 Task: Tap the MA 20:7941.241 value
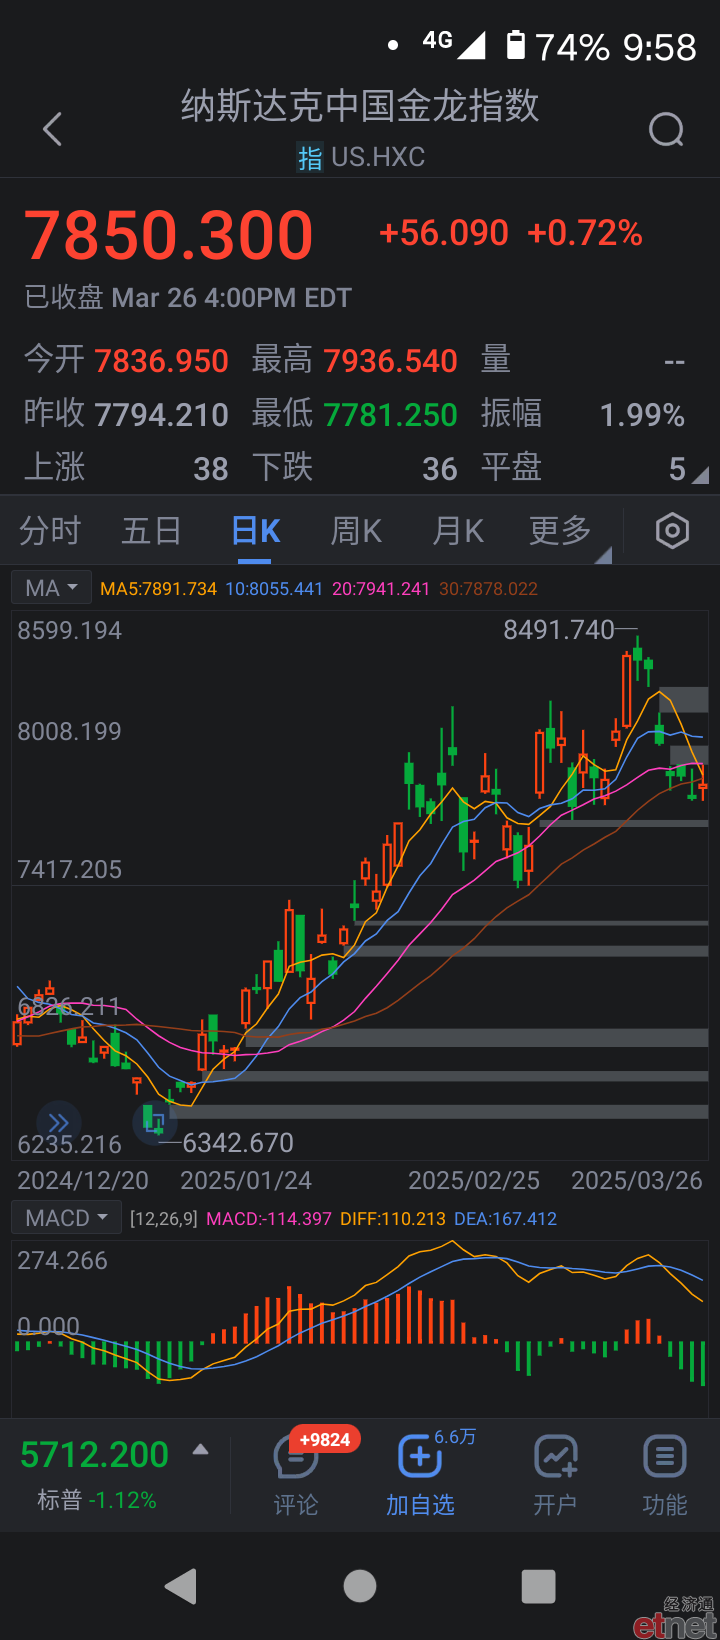point(381,589)
